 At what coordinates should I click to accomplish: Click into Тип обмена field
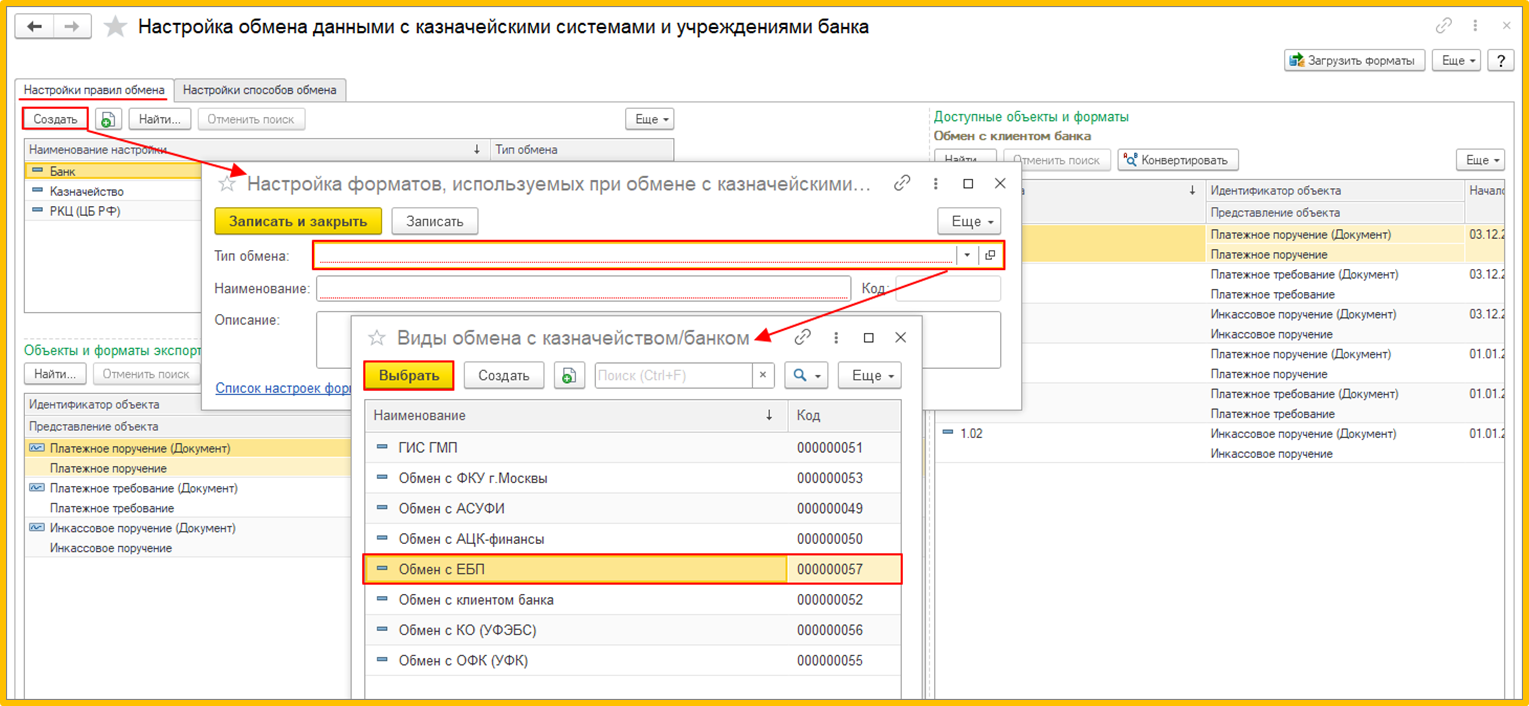[634, 255]
